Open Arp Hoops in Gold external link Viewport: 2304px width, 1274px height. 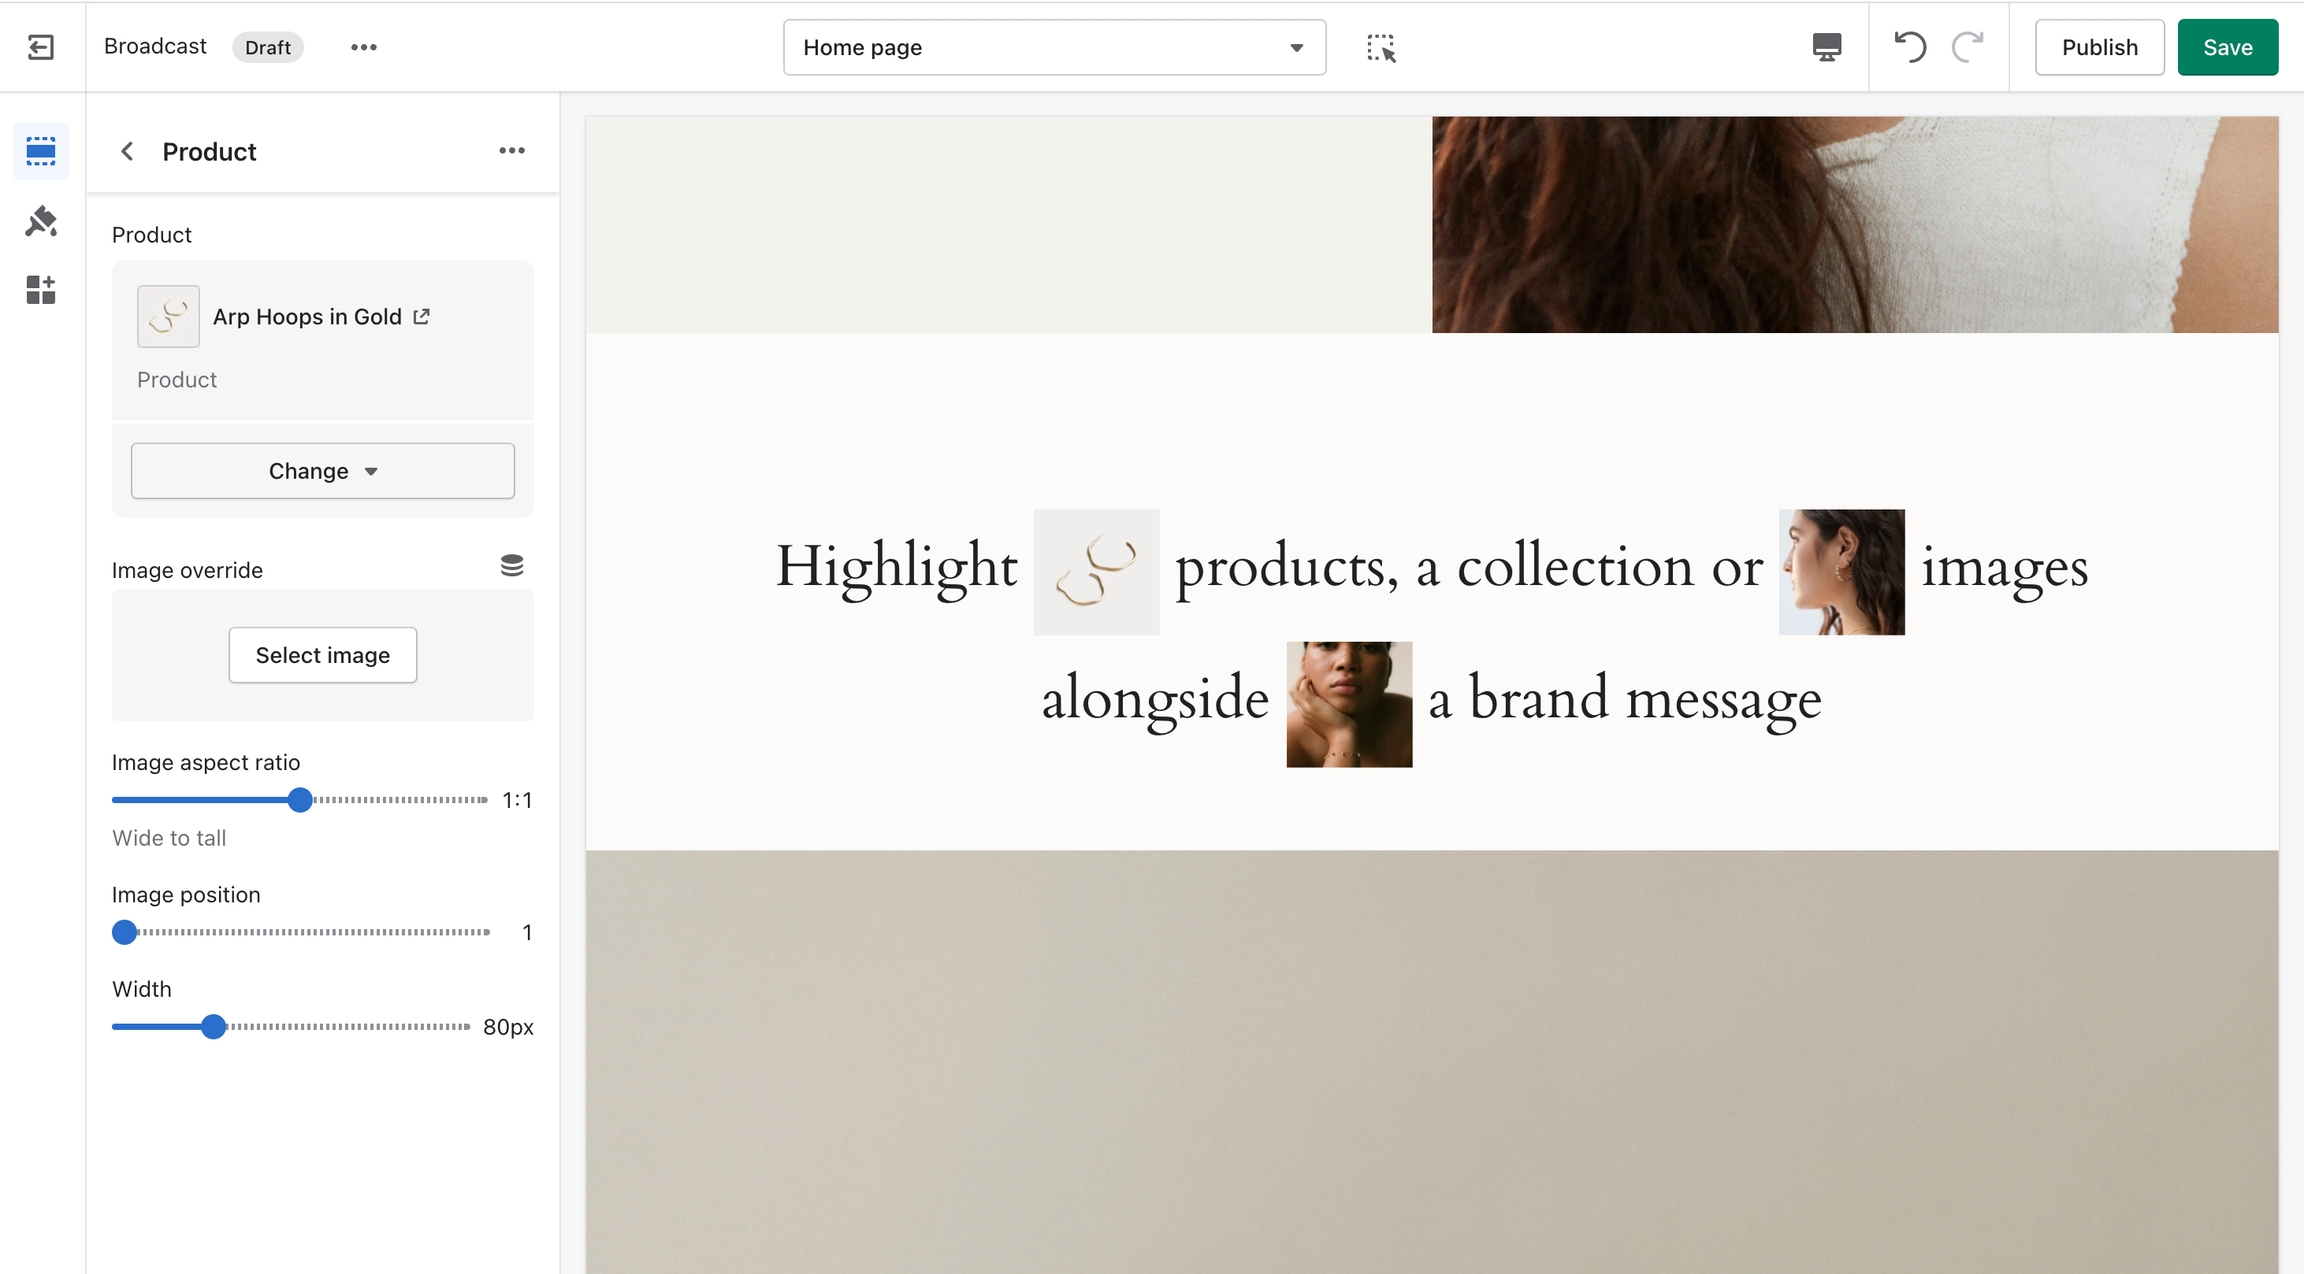[422, 316]
